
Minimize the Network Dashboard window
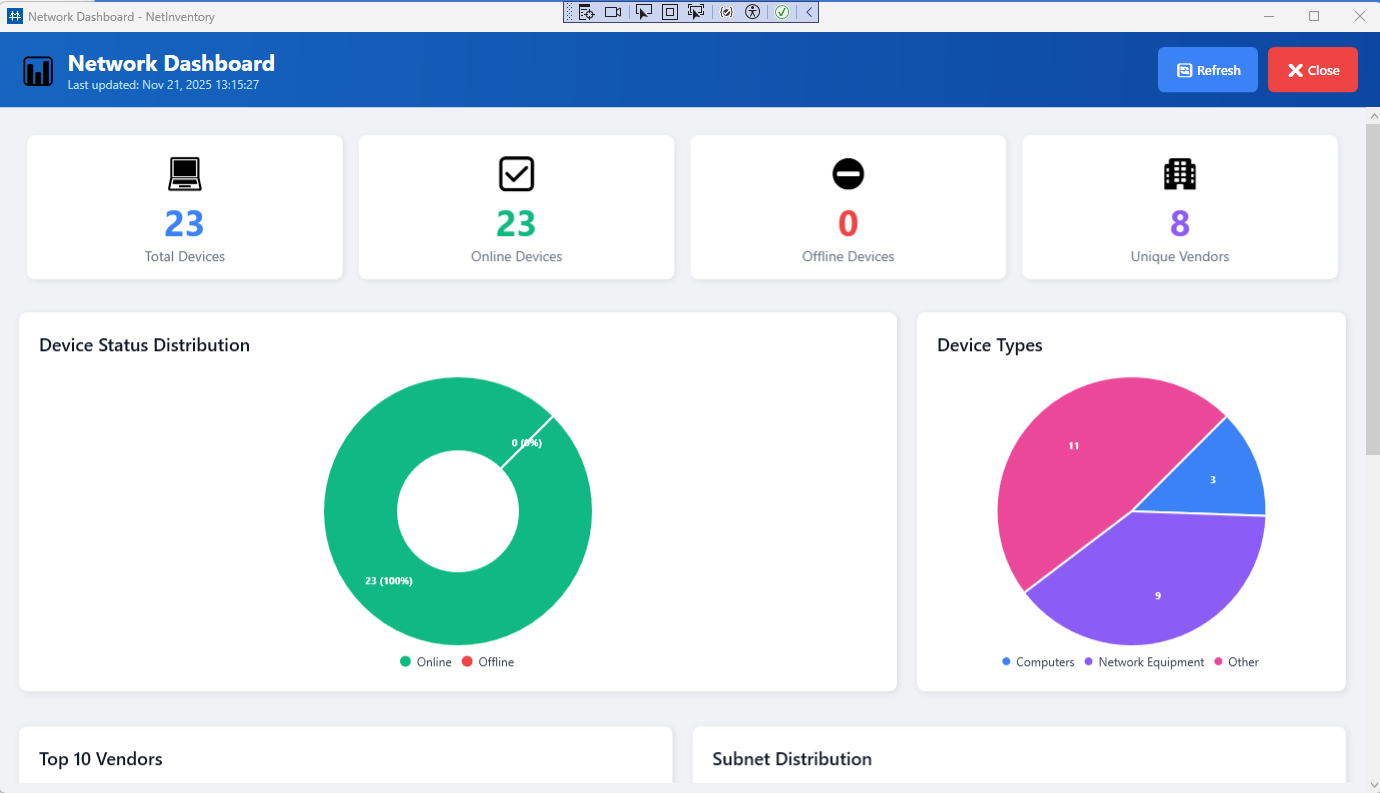(x=1269, y=16)
